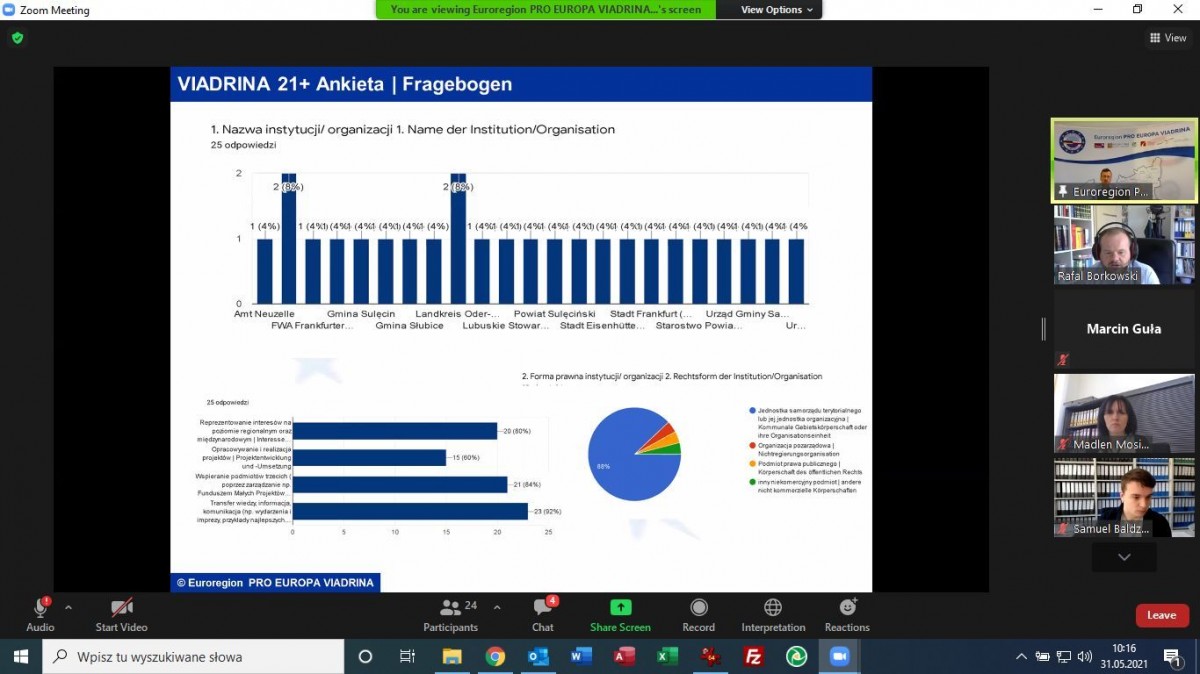Viewport: 1200px width, 674px height.
Task: Open Microsoft Word from the taskbar
Action: (581, 657)
